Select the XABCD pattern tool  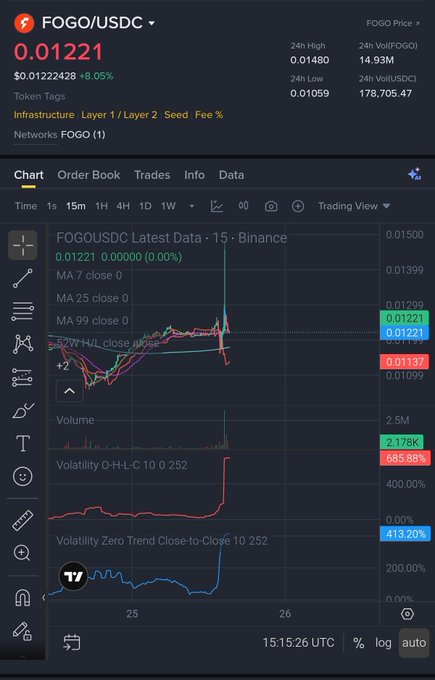point(23,344)
